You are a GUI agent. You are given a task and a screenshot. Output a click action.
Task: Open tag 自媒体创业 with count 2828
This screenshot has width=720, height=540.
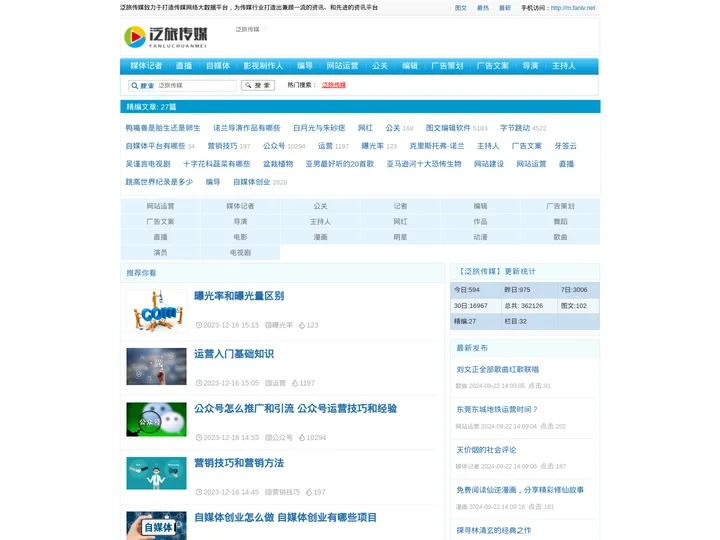point(251,182)
